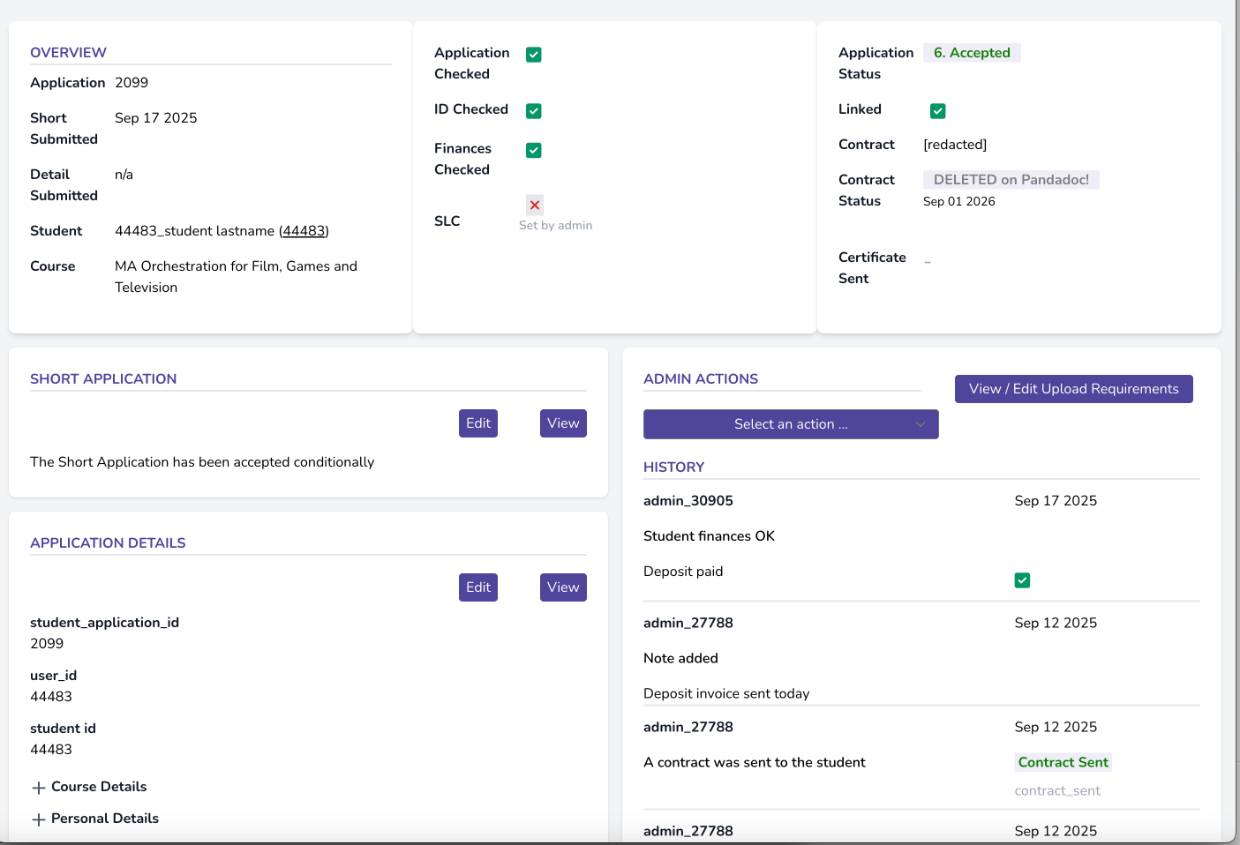Toggle the Linked checkbox
Image resolution: width=1240 pixels, height=845 pixels.
tap(938, 111)
